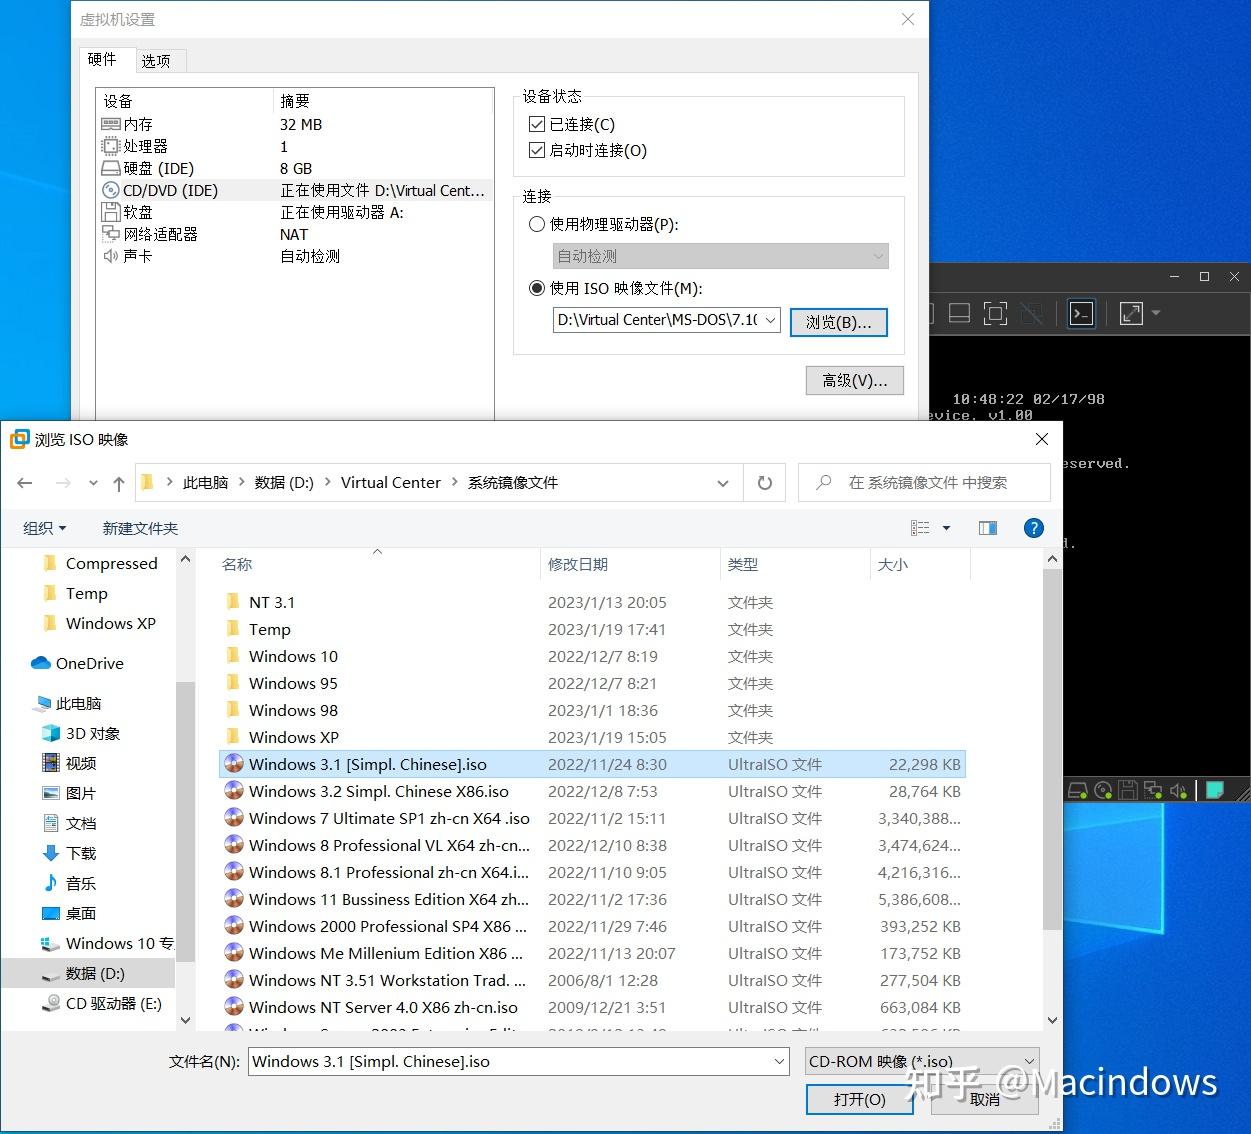
Task: Open the help question mark icon
Action: point(1034,528)
